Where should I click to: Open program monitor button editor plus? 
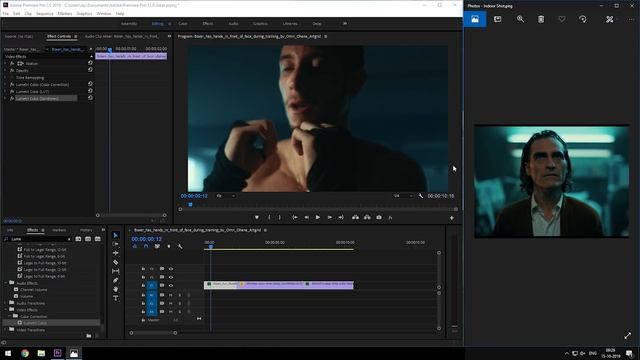coord(452,218)
